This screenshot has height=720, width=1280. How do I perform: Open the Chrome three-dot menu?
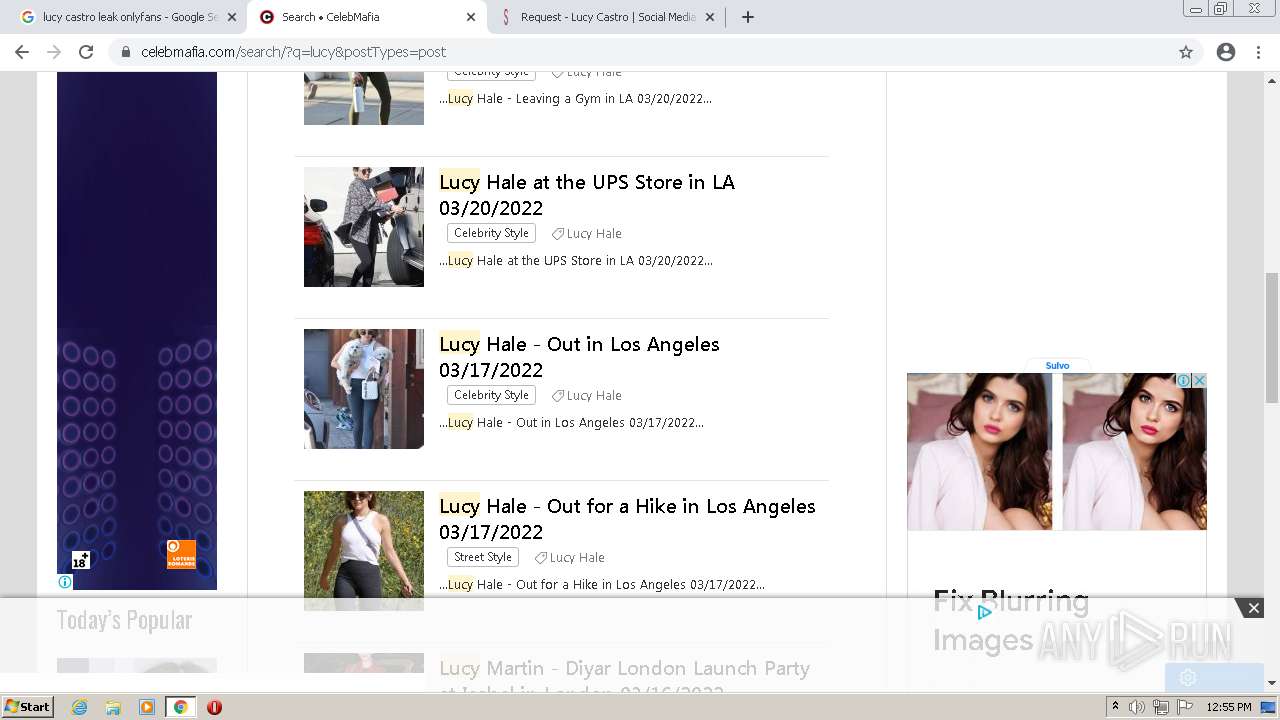(1258, 52)
